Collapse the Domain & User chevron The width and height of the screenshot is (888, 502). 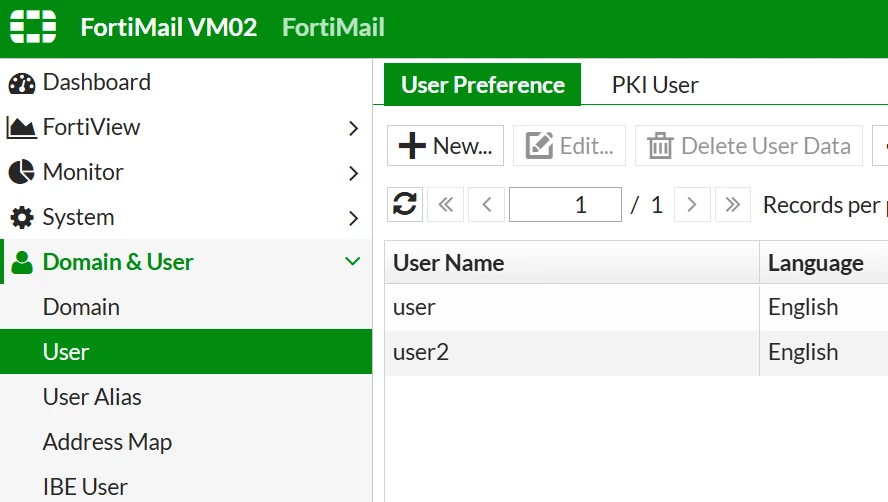(x=352, y=261)
